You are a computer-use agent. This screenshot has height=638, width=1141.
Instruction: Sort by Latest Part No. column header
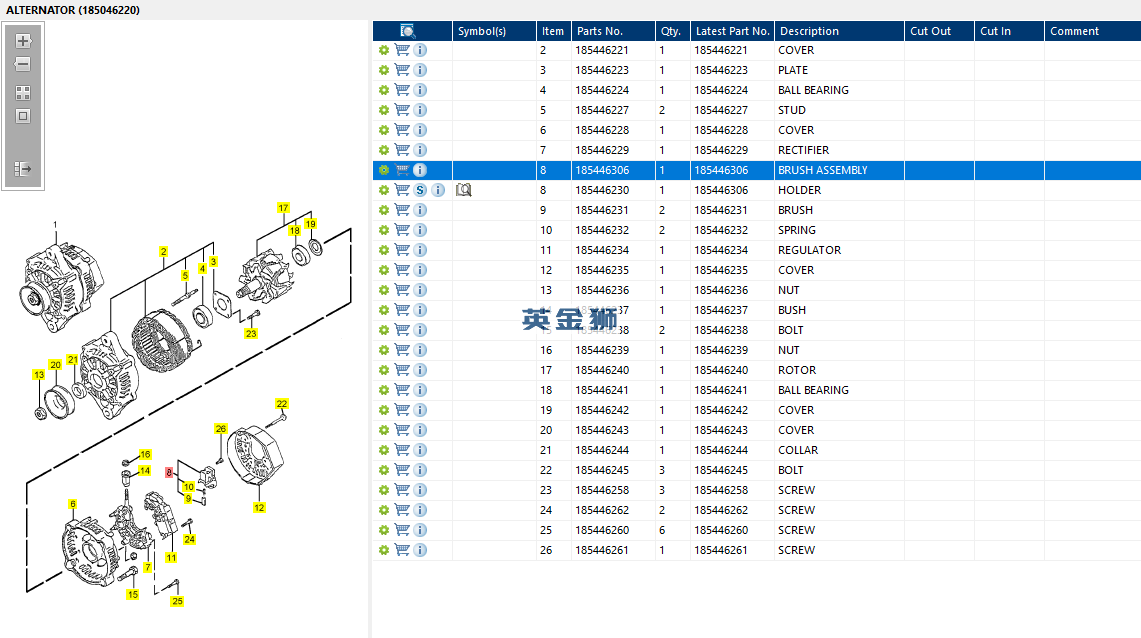(732, 31)
